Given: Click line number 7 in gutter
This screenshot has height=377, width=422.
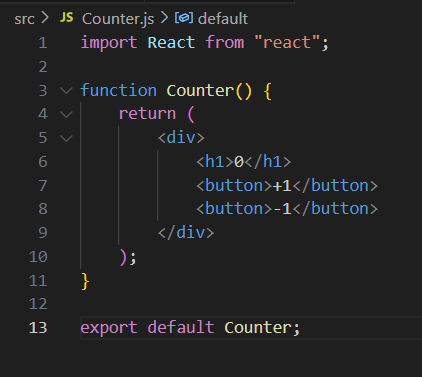Looking at the screenshot, I should coord(43,186).
